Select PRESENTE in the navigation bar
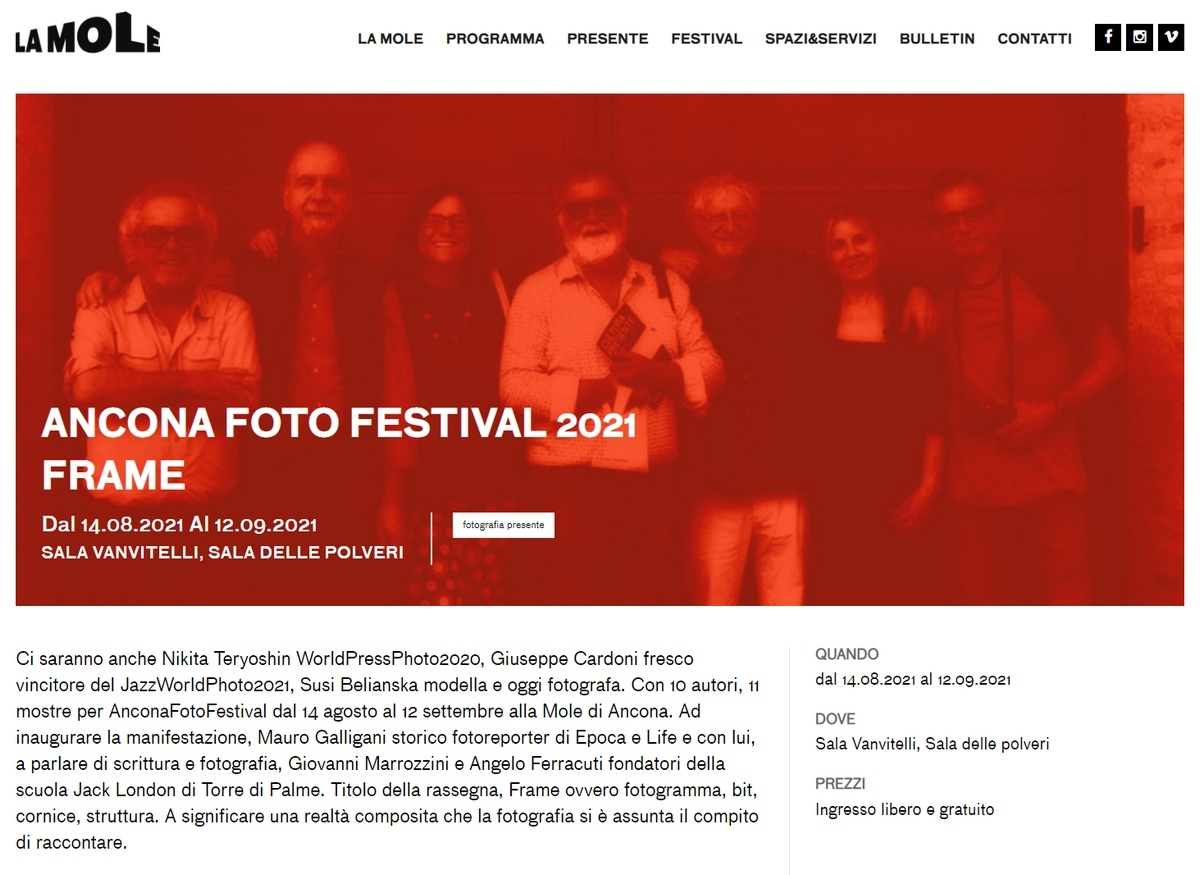Viewport: 1200px width, 875px height. coord(608,39)
